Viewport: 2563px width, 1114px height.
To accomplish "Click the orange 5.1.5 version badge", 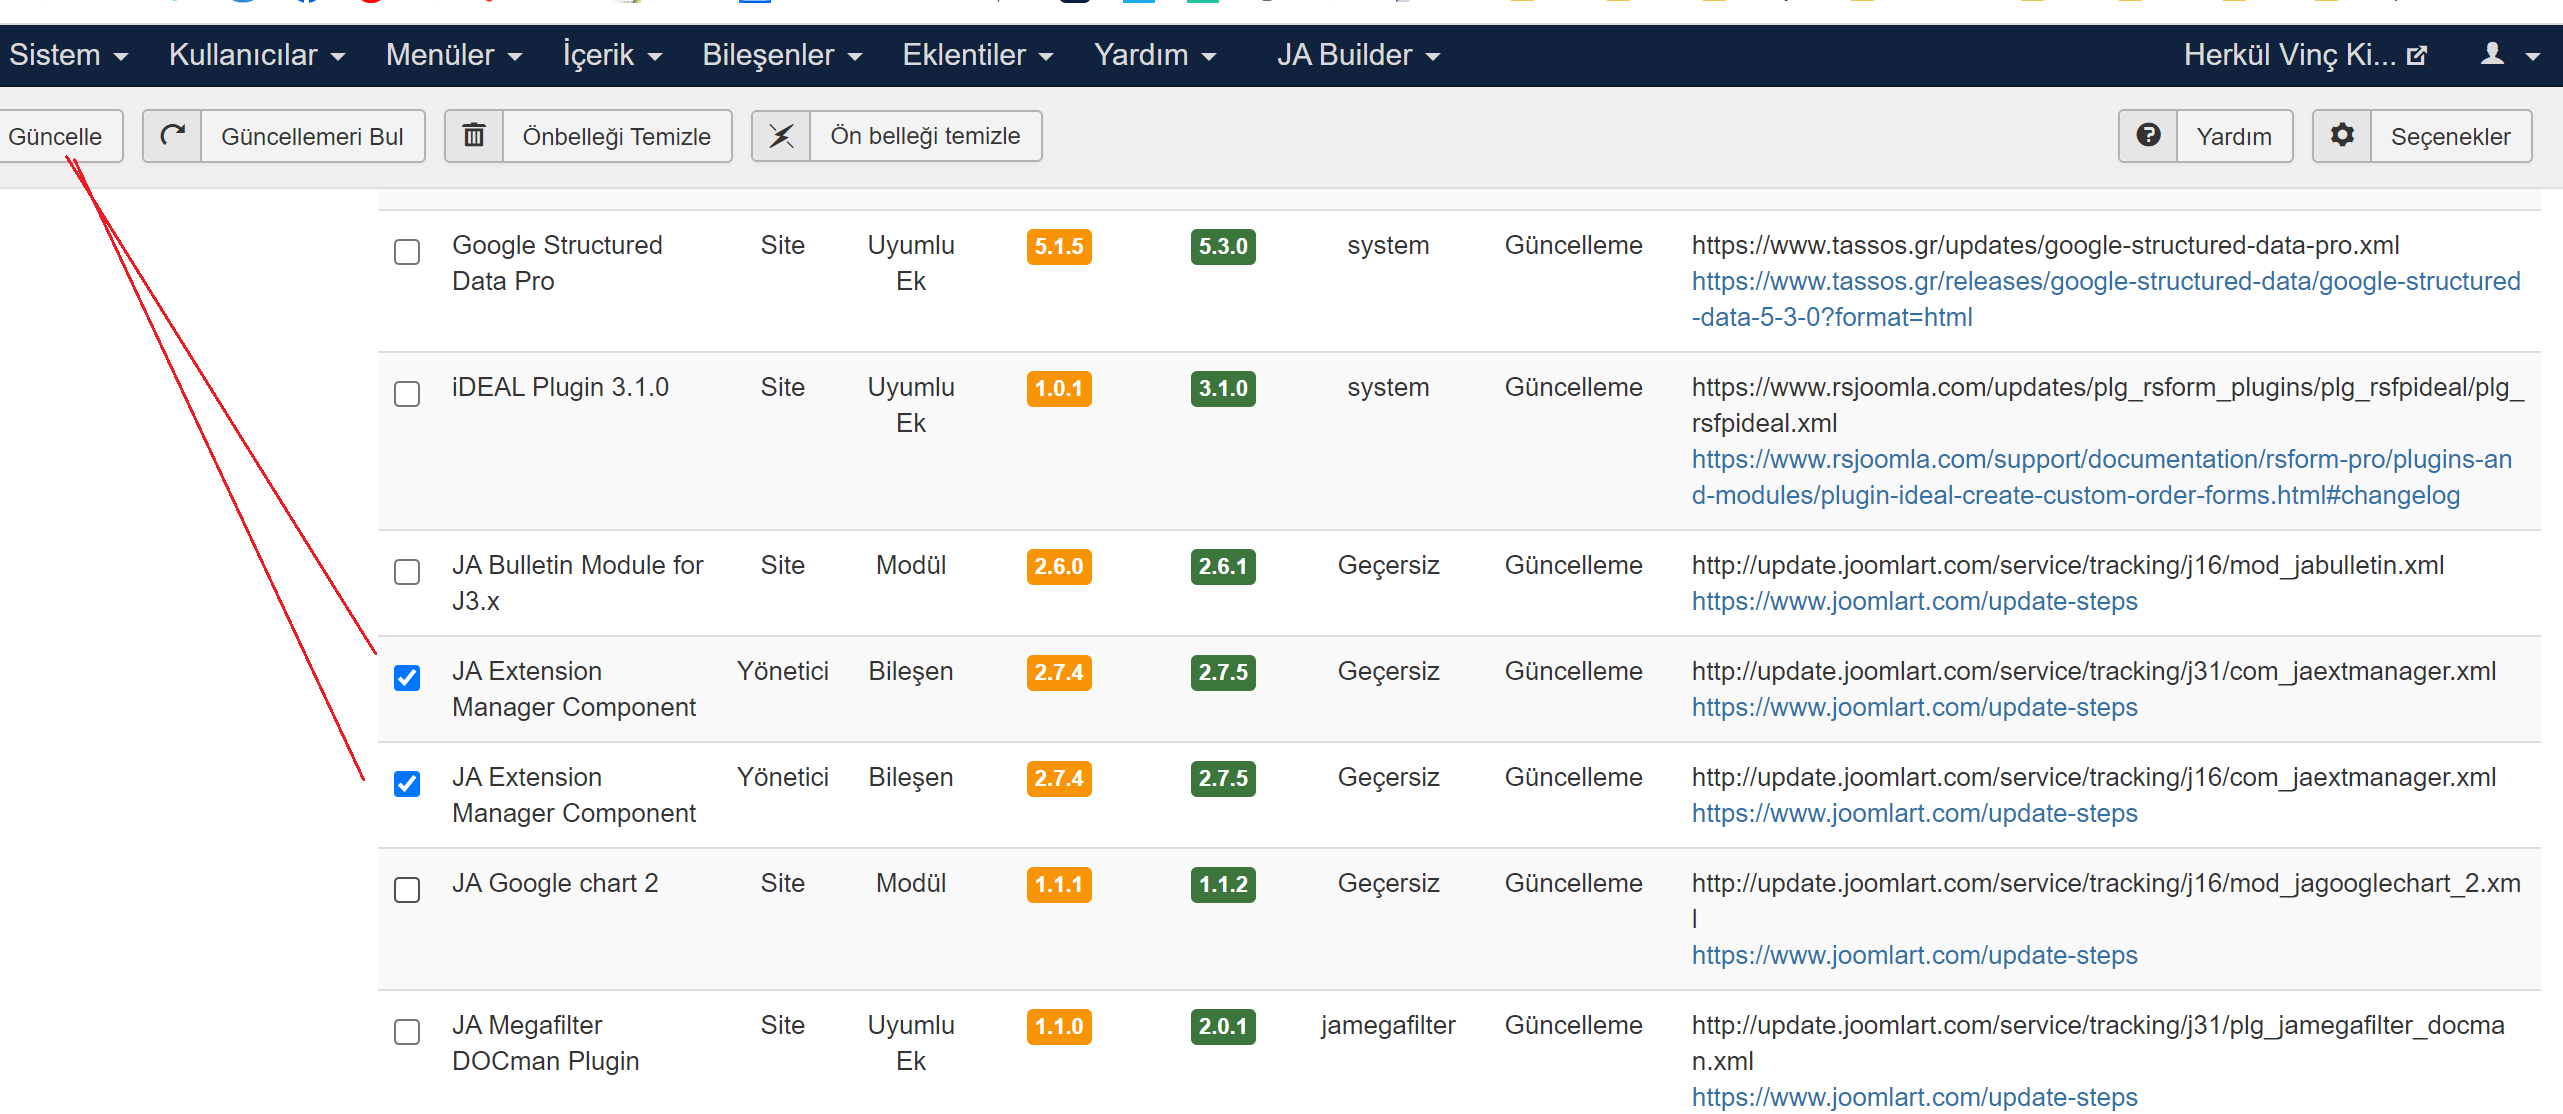I will point(1058,247).
